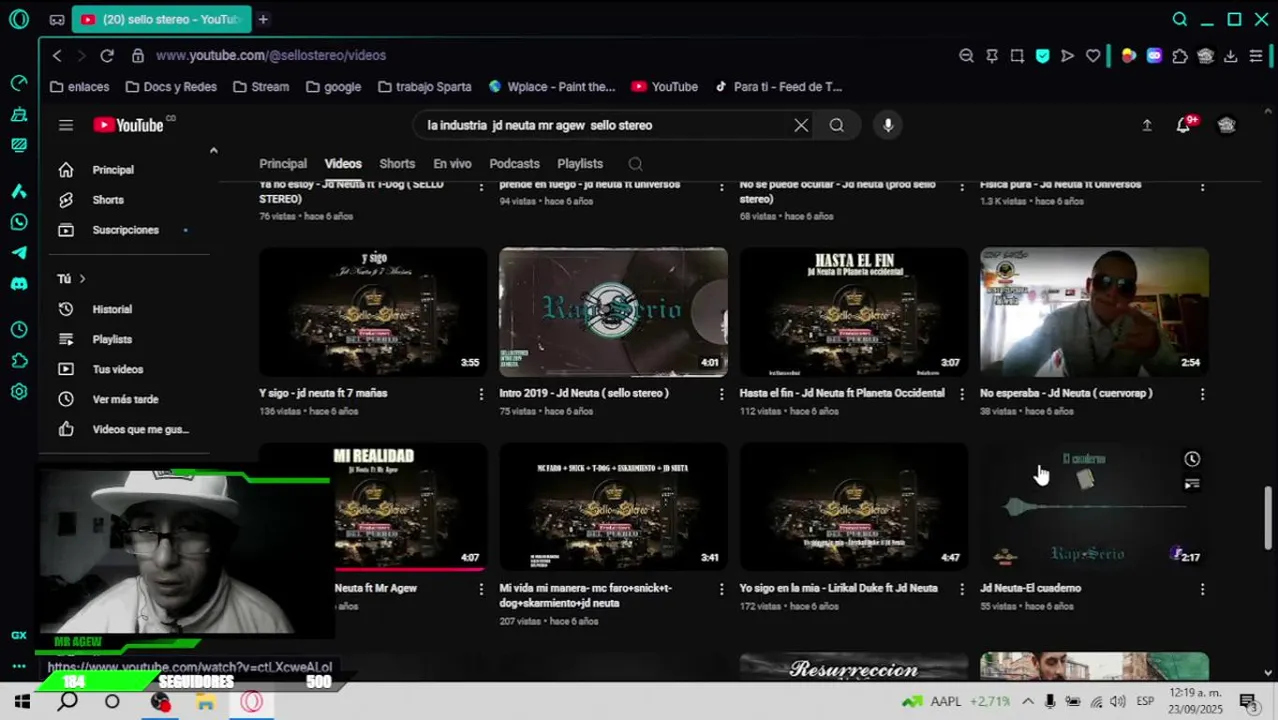The height and width of the screenshot is (720, 1278).
Task: Activate voice search microphone
Action: click(888, 125)
